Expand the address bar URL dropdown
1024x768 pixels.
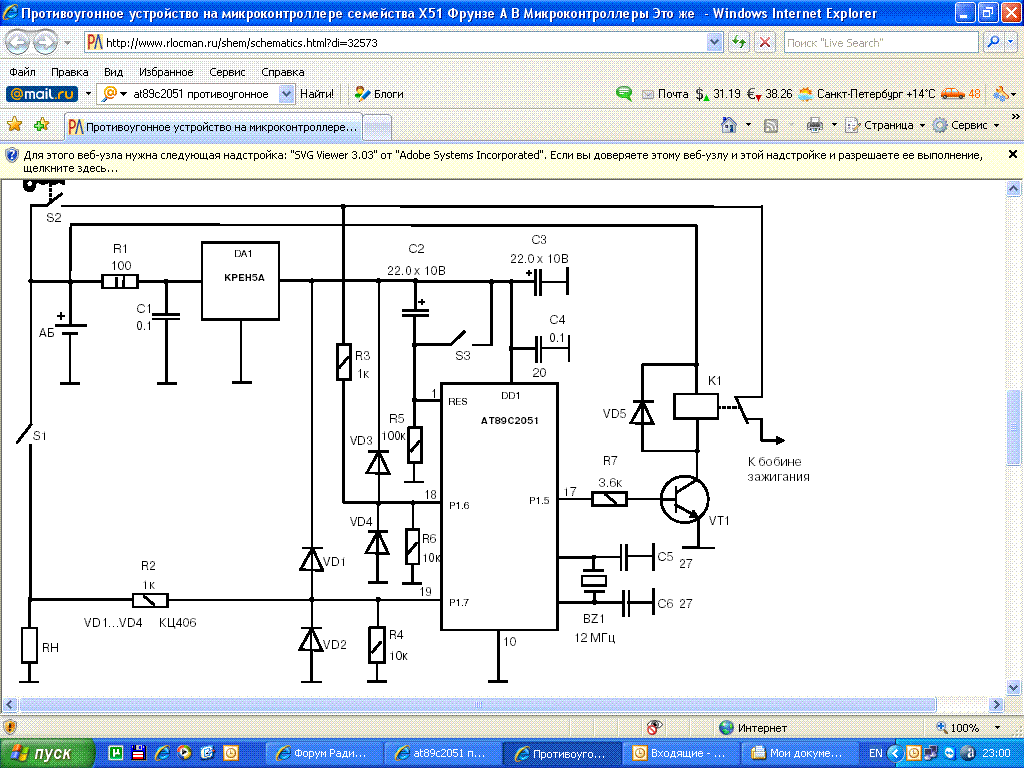[x=714, y=43]
